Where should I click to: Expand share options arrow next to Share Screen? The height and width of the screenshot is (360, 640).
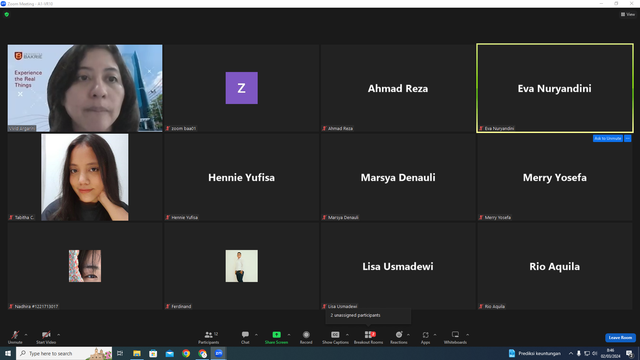[x=289, y=335]
